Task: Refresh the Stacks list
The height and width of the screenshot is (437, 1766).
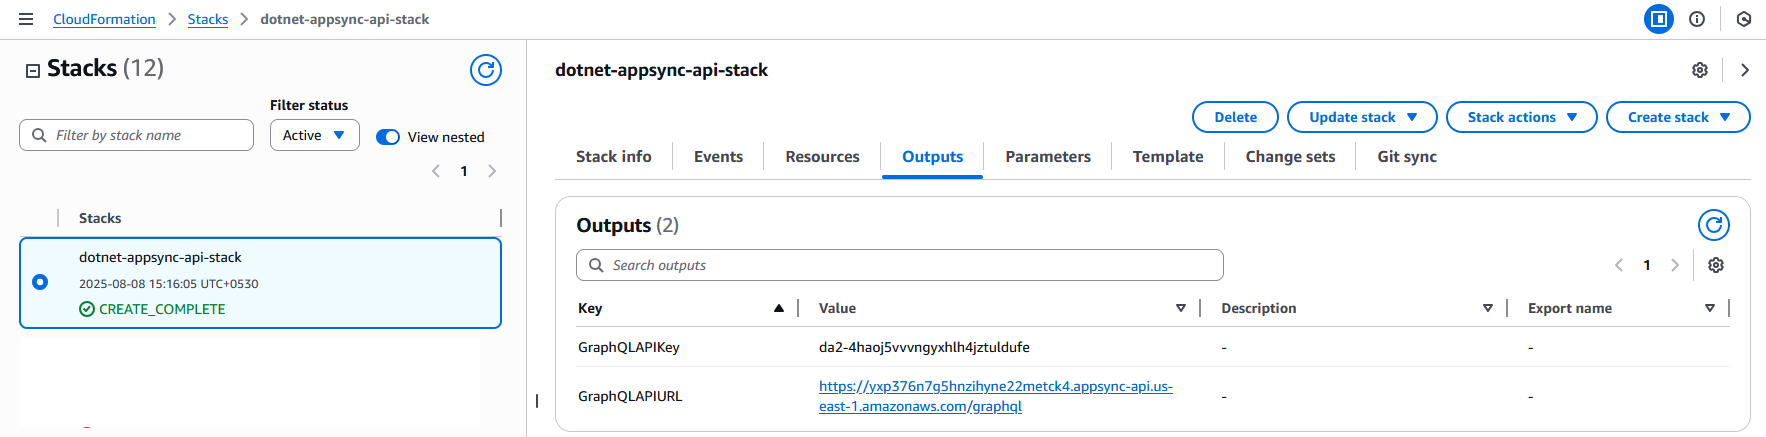Action: (486, 70)
